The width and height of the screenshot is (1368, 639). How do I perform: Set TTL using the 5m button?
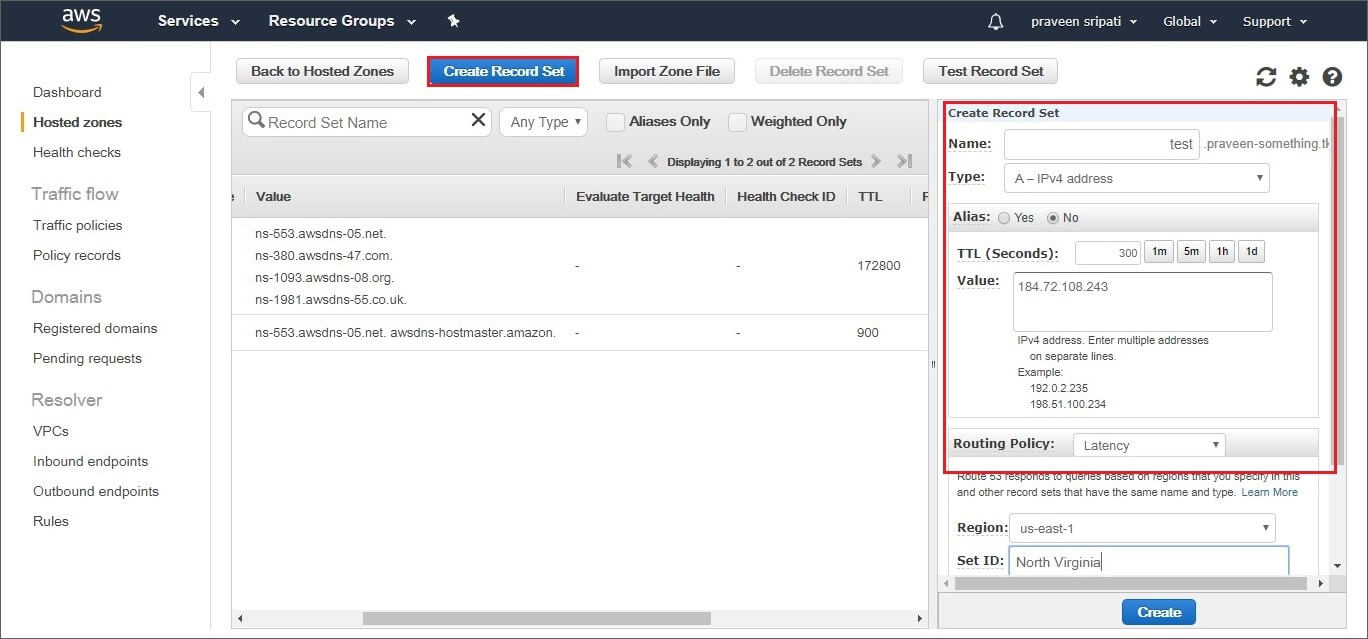coord(1191,252)
